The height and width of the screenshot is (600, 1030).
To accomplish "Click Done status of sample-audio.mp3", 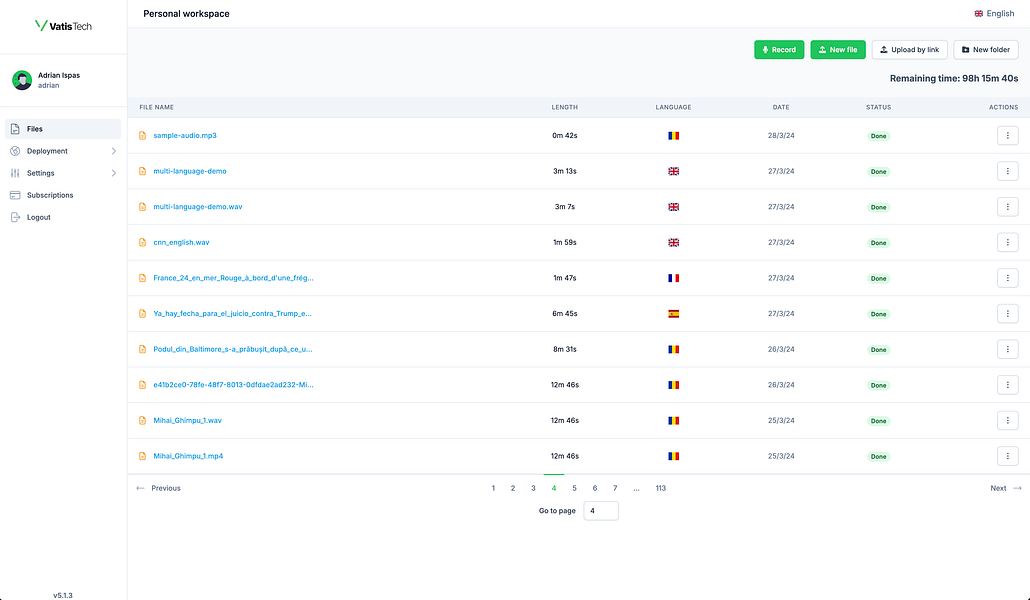I will 878,136.
